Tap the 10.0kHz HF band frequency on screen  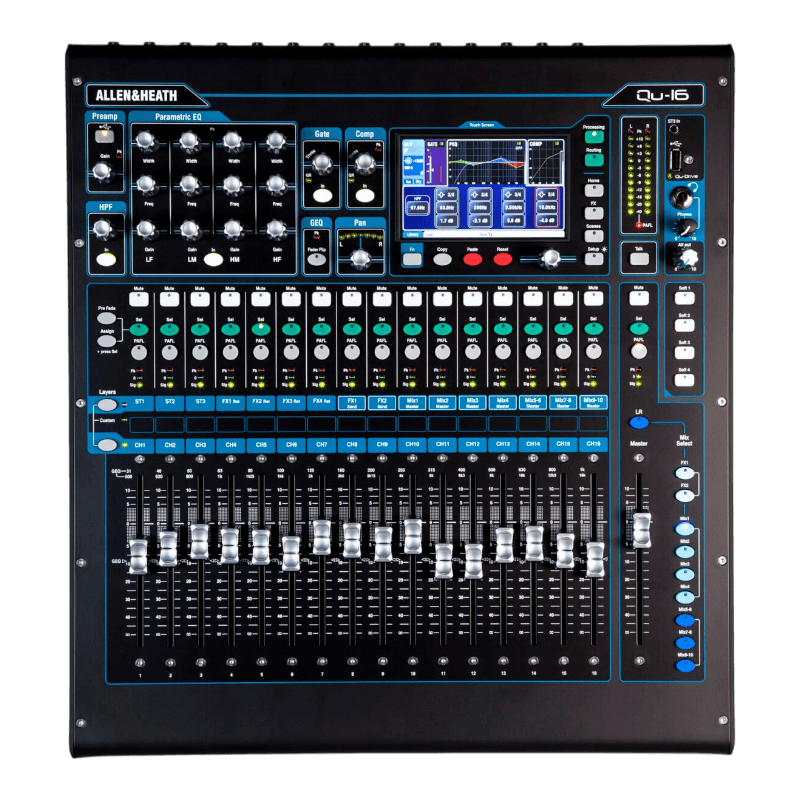point(546,208)
